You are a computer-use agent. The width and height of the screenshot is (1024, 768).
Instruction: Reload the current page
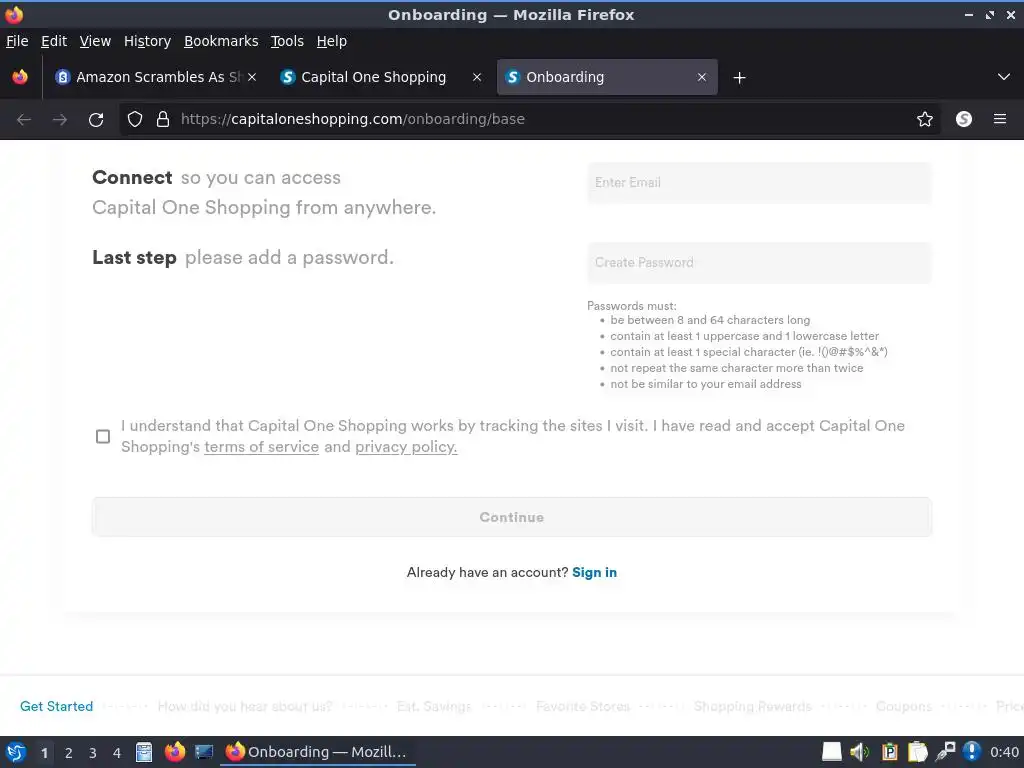pyautogui.click(x=96, y=120)
